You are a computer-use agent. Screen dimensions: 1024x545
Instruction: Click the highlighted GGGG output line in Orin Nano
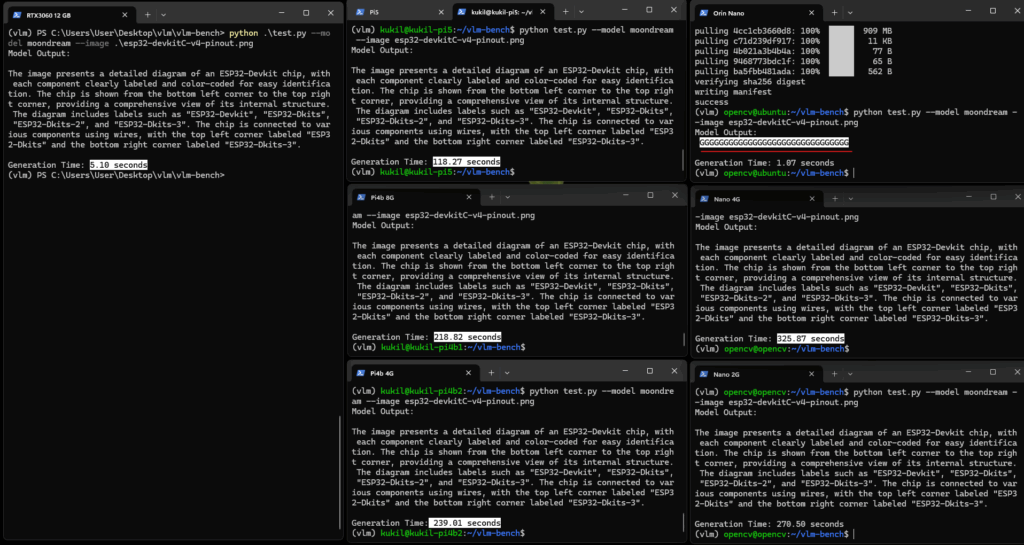pos(774,143)
